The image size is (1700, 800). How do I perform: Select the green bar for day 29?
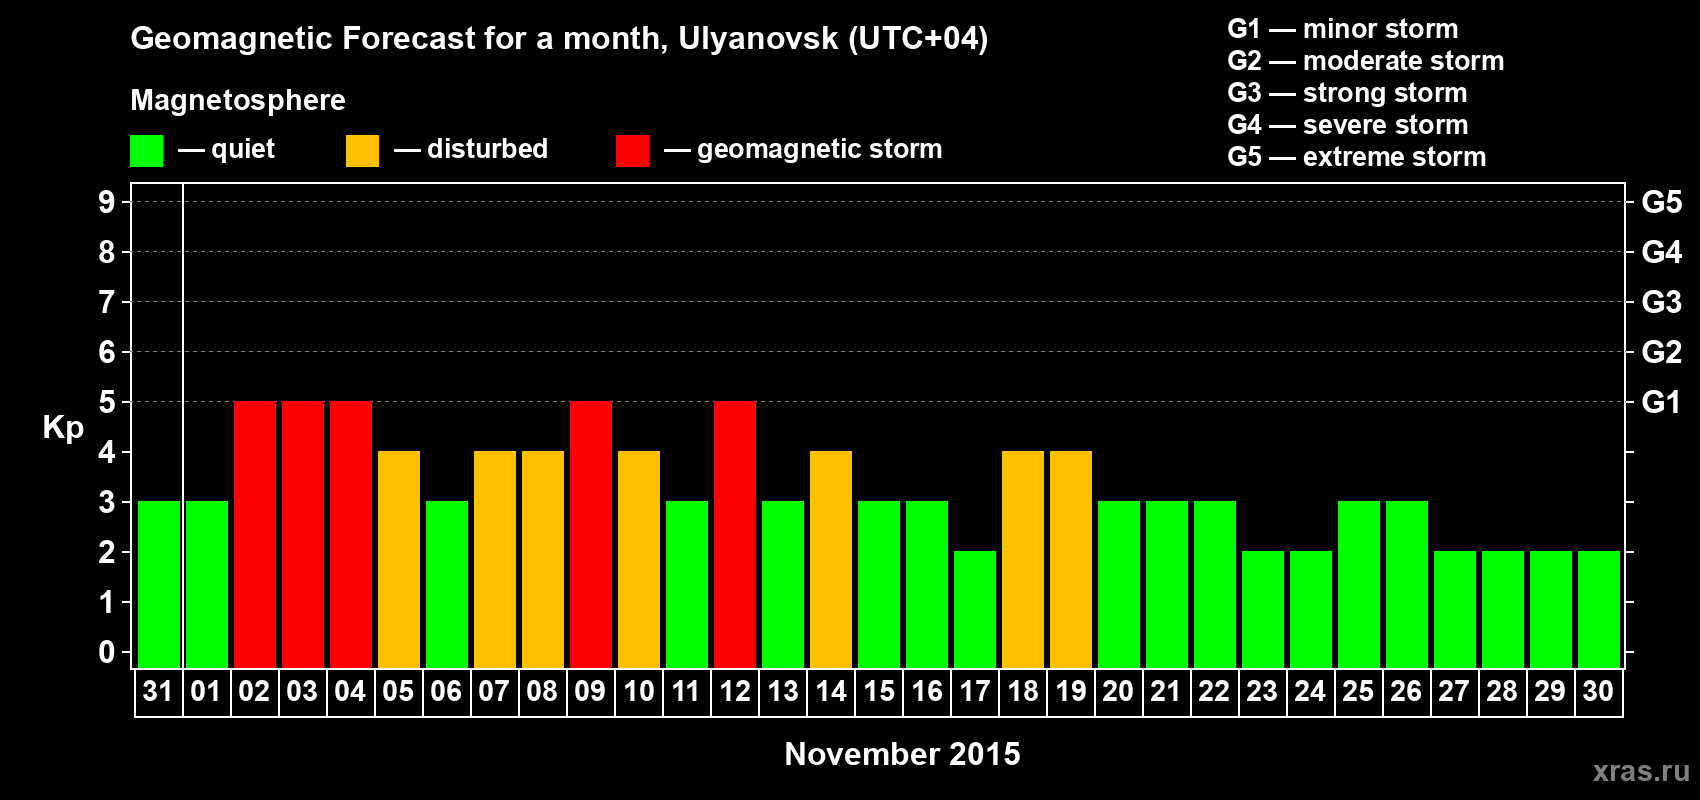pyautogui.click(x=1551, y=609)
